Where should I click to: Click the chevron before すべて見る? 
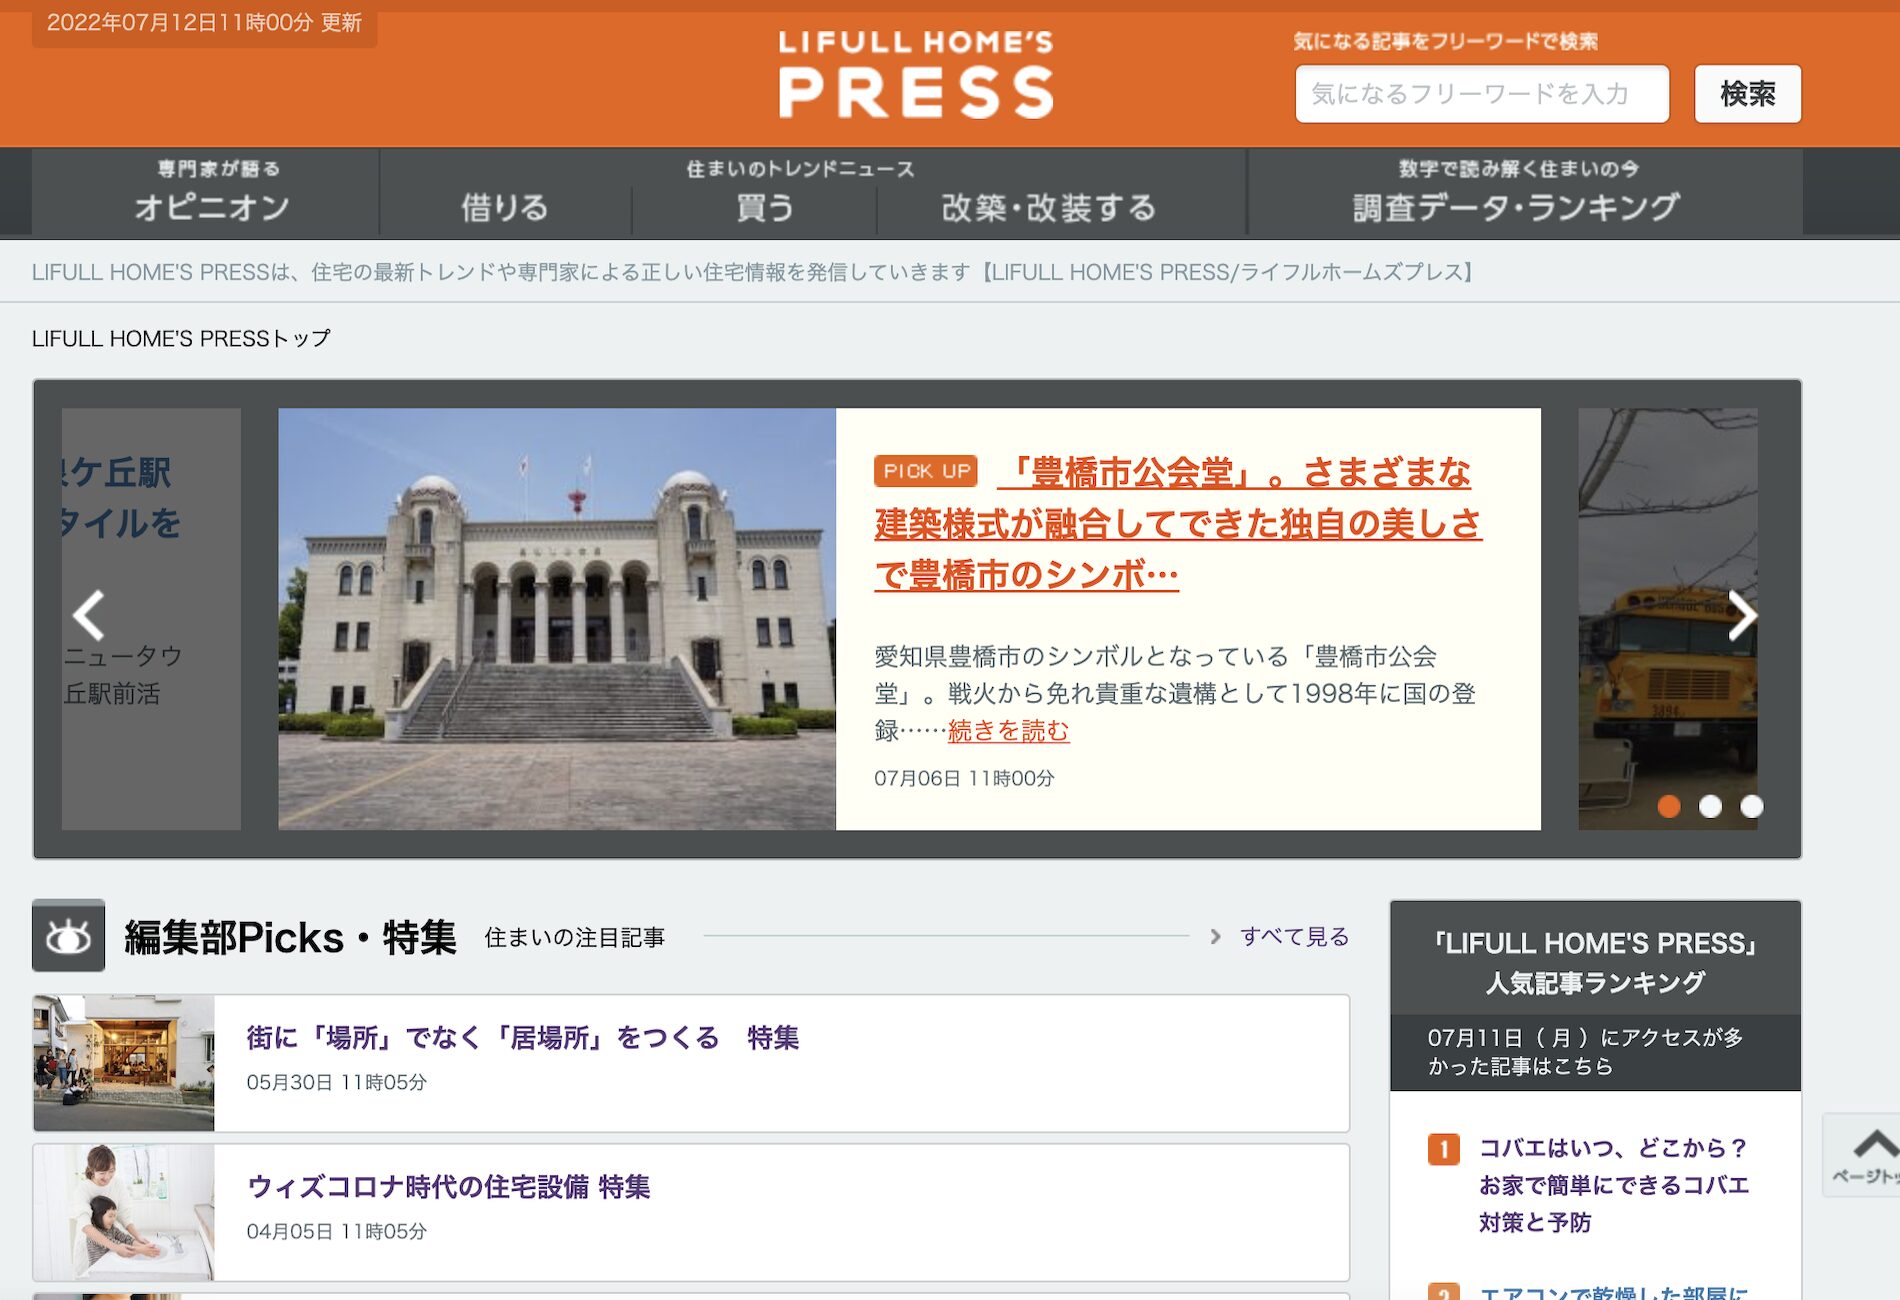(1215, 938)
